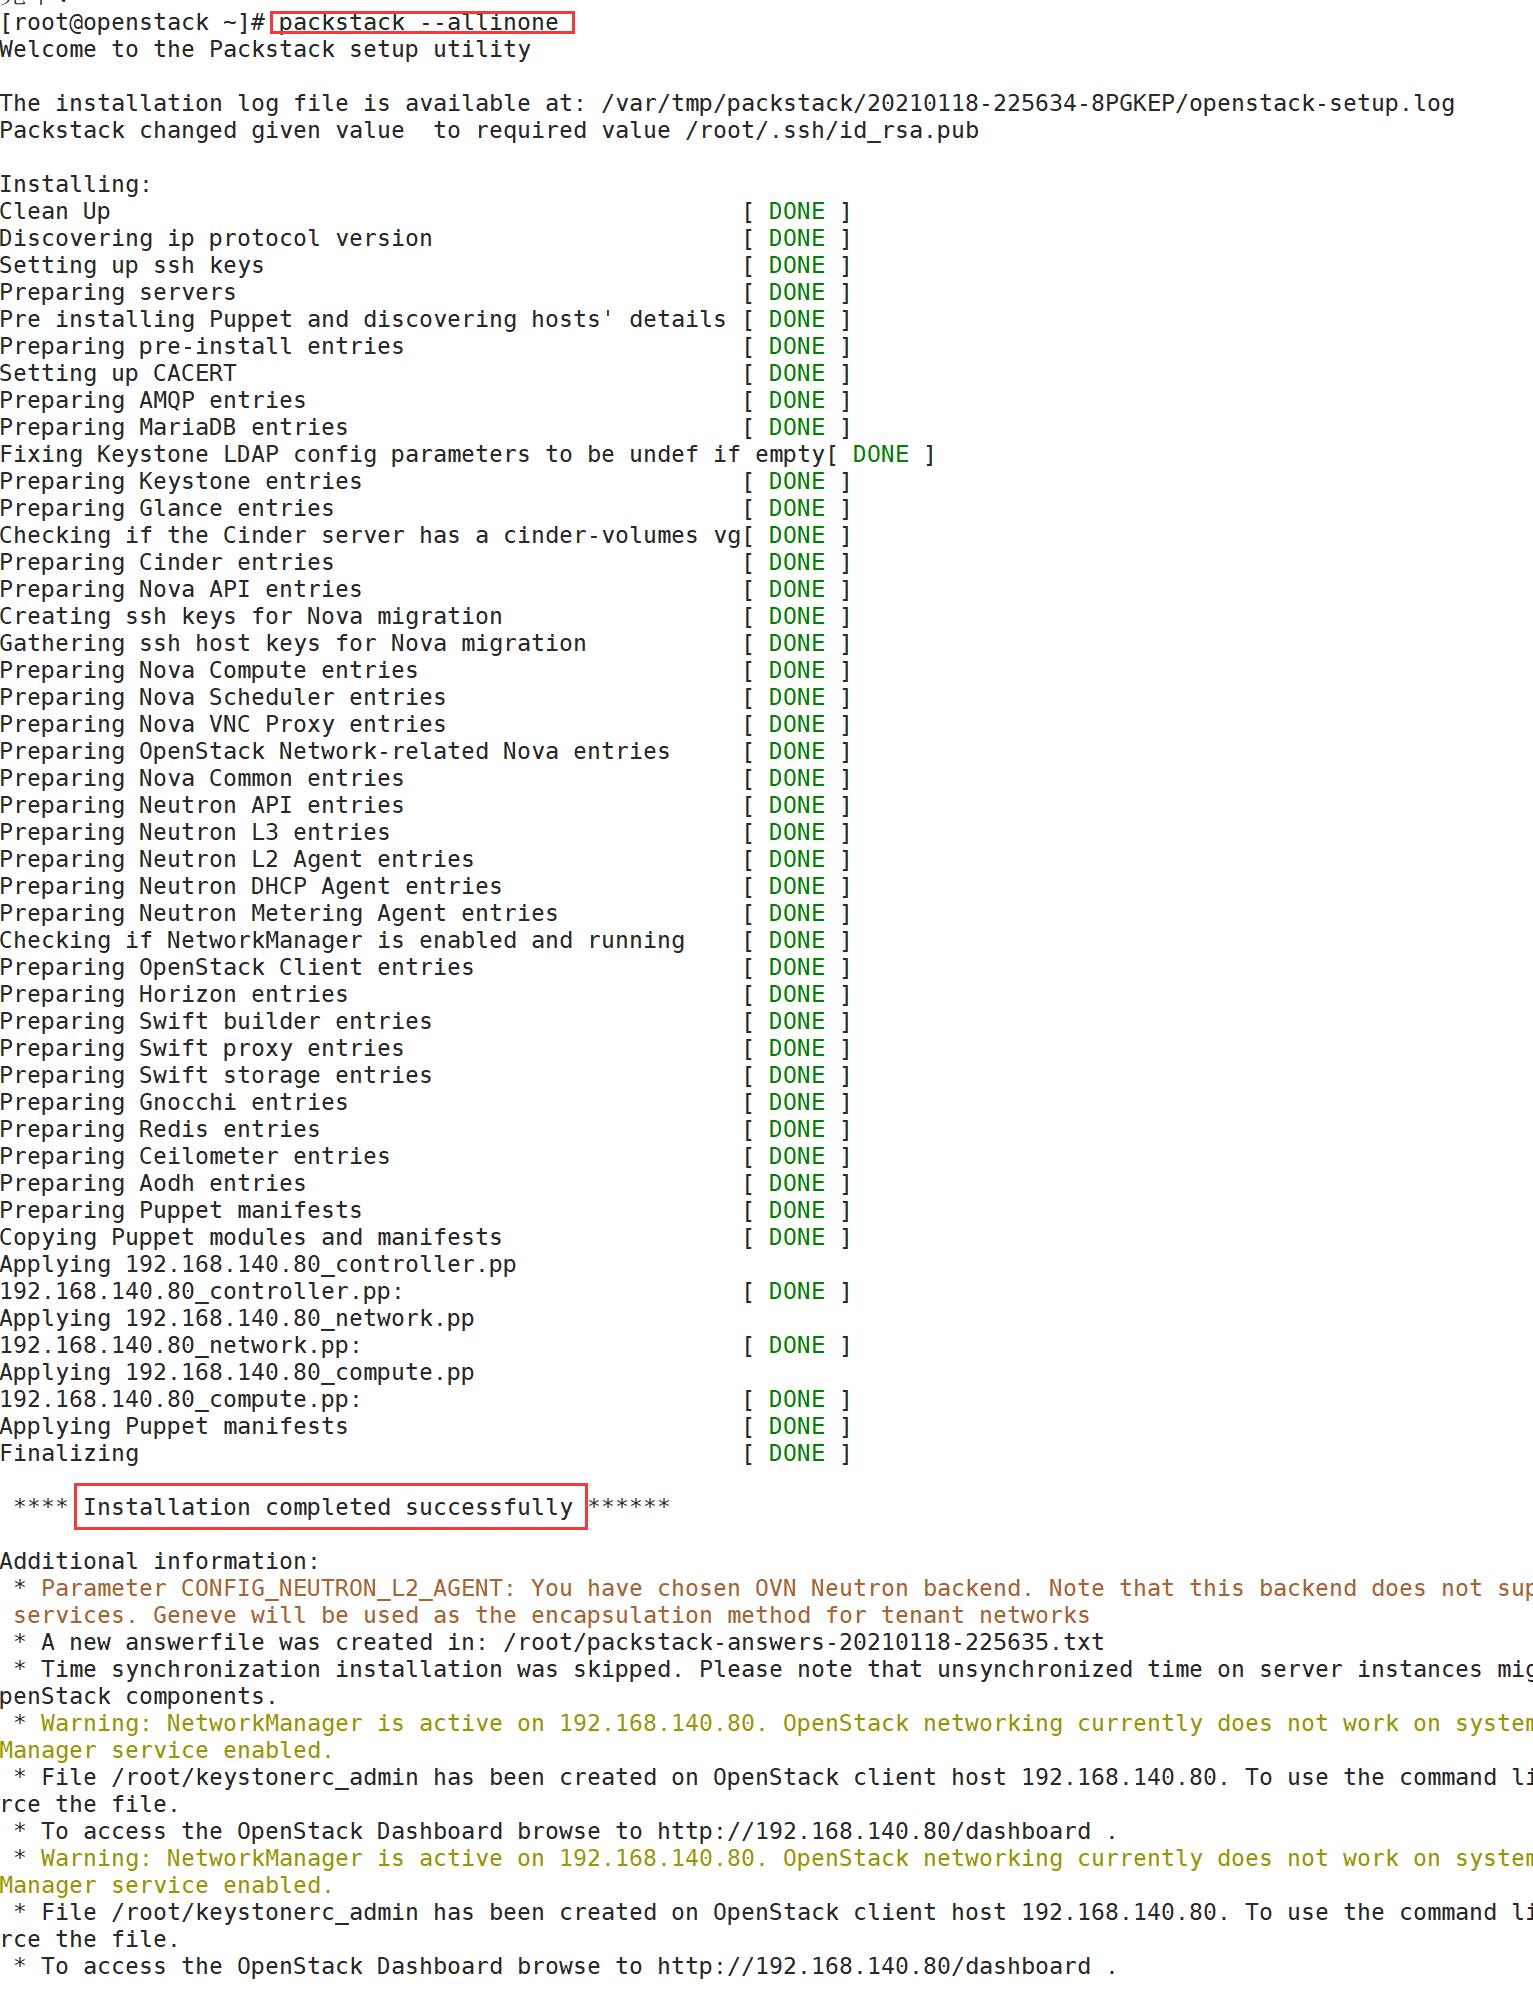Click DONE status beside 'Finalizing'

[797, 1454]
